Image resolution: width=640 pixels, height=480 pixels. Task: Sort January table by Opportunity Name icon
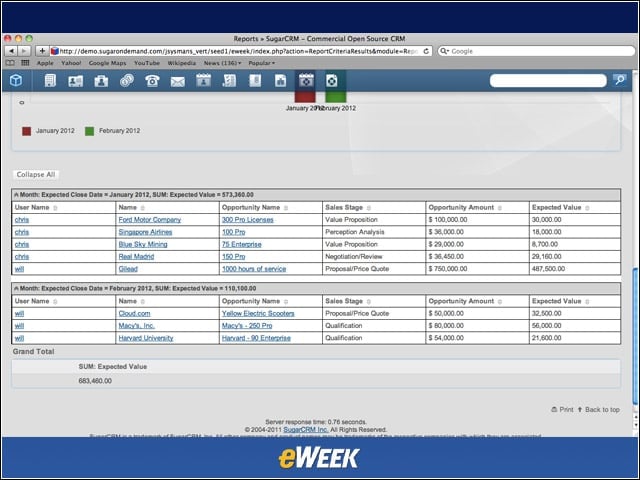[286, 208]
